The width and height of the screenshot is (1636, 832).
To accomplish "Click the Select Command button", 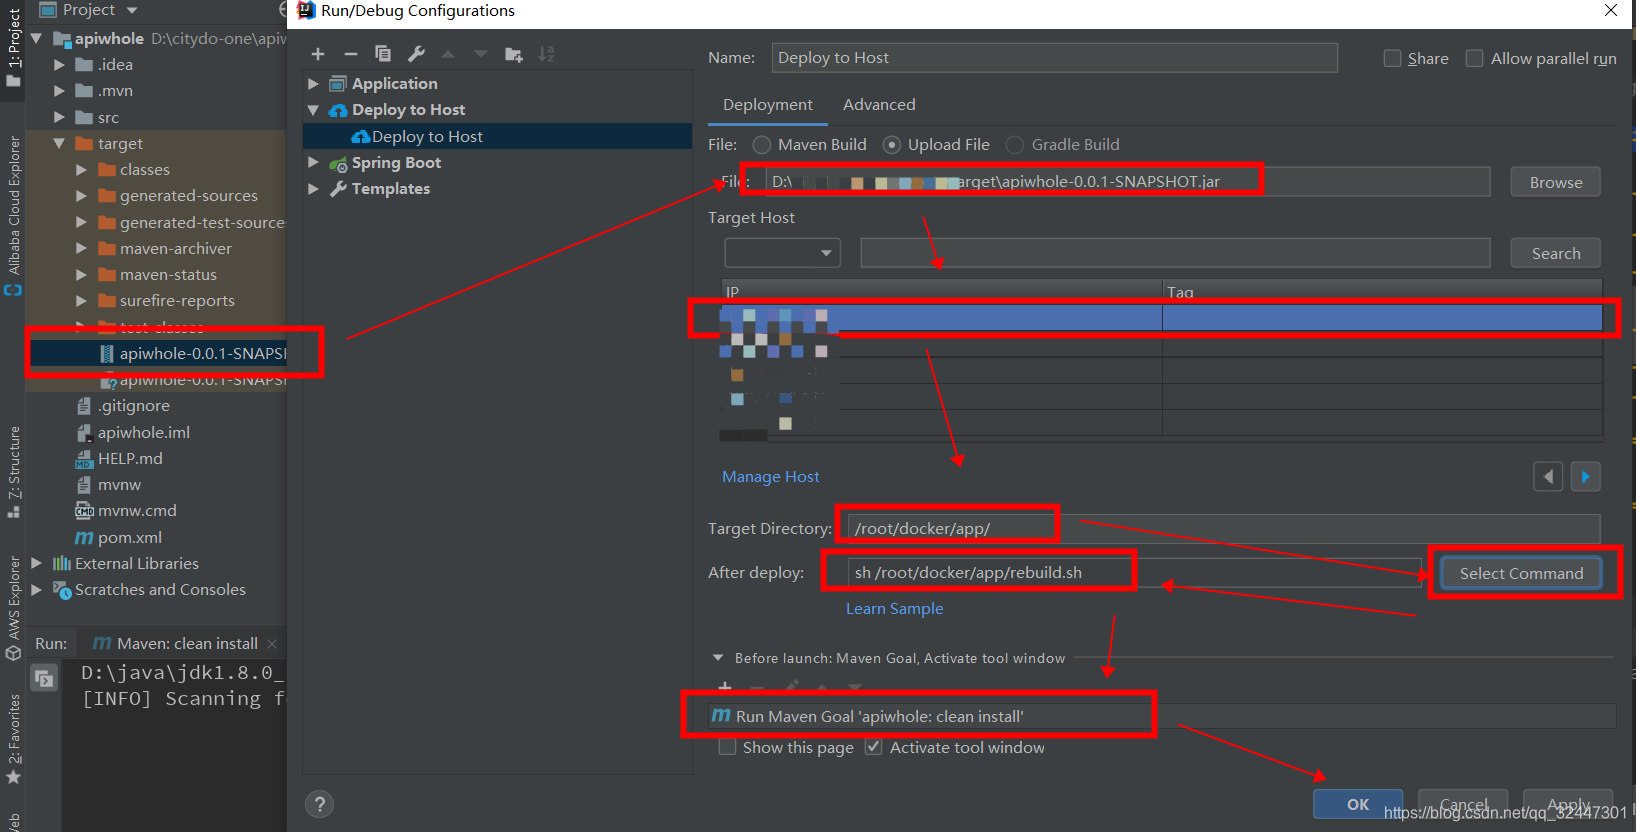I will click(1521, 573).
